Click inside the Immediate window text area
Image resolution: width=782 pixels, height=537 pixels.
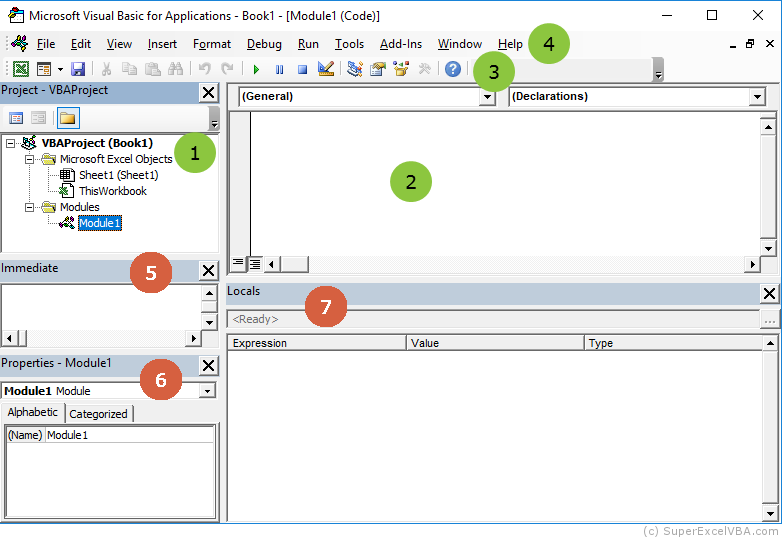pos(101,307)
